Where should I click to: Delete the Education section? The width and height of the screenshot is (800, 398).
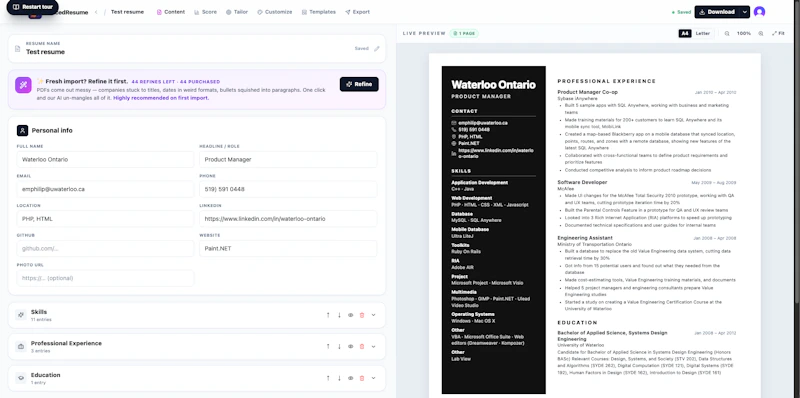point(362,378)
